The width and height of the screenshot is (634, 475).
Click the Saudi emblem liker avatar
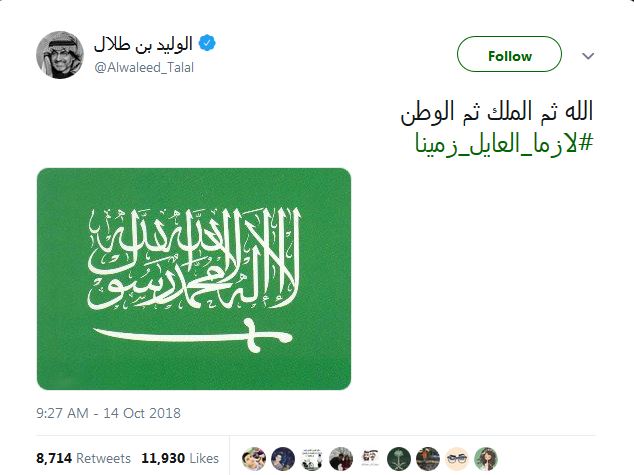coord(399,458)
